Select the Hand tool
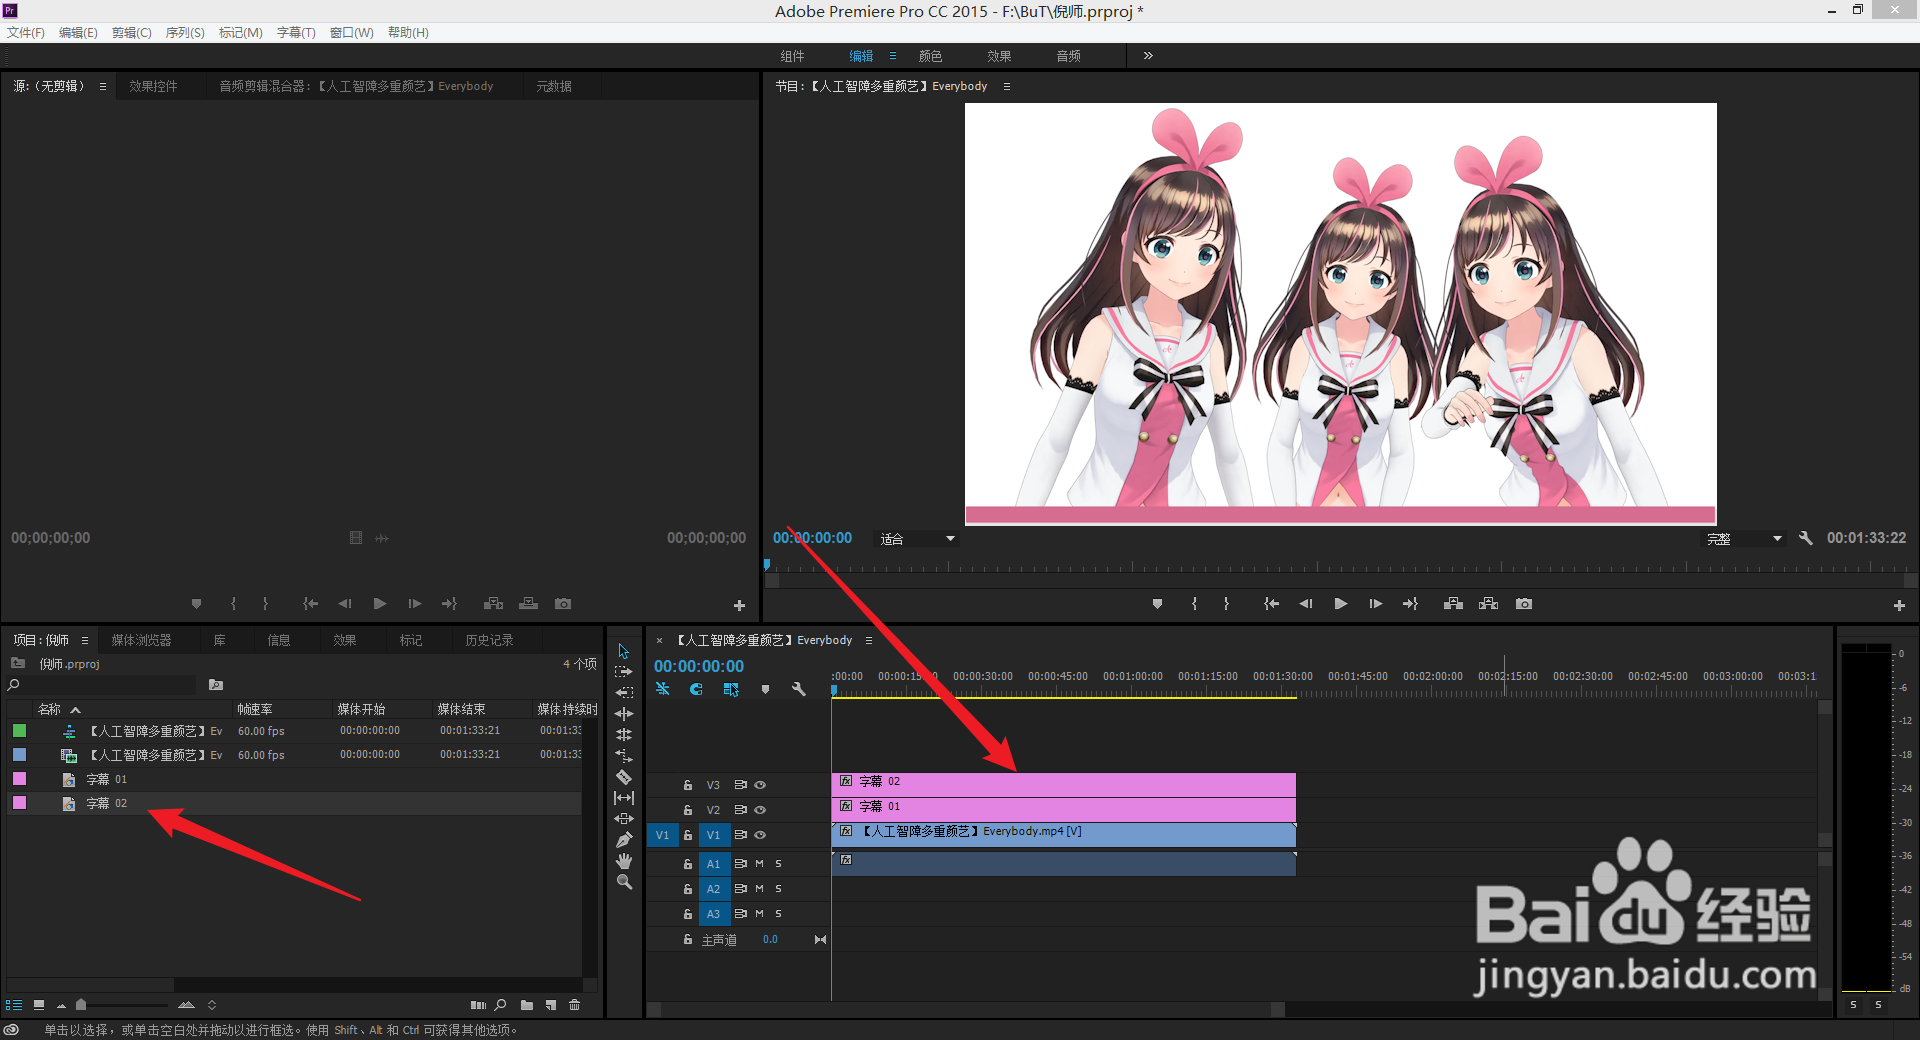The image size is (1920, 1040). click(624, 861)
